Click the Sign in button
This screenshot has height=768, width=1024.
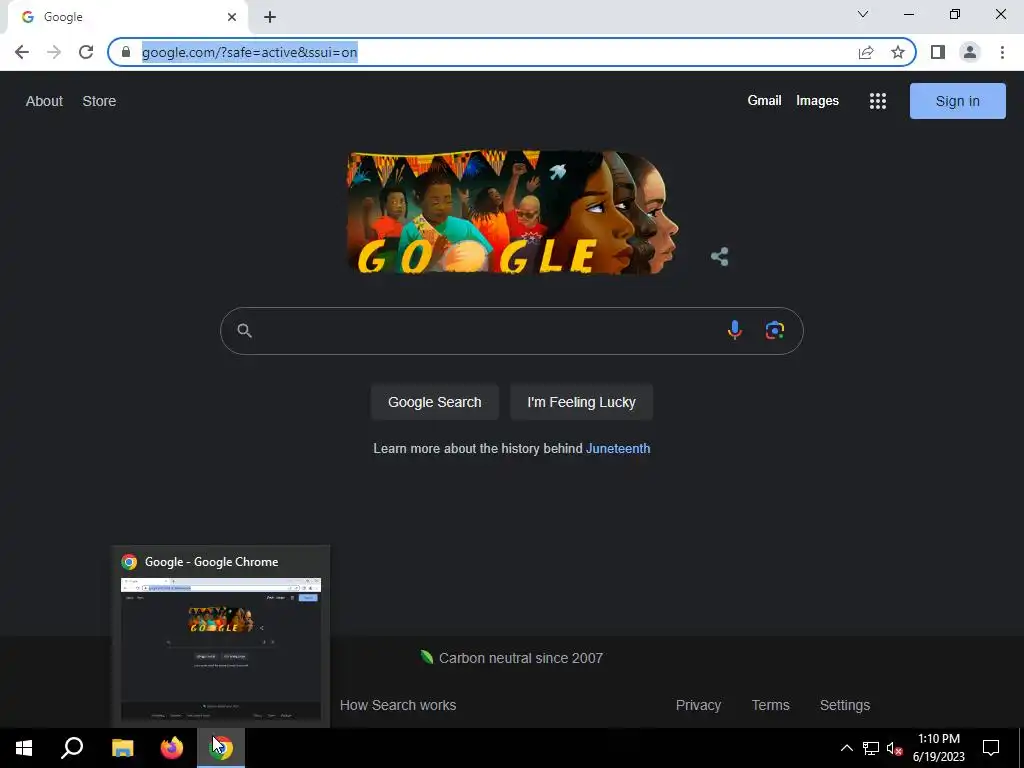pyautogui.click(x=957, y=101)
